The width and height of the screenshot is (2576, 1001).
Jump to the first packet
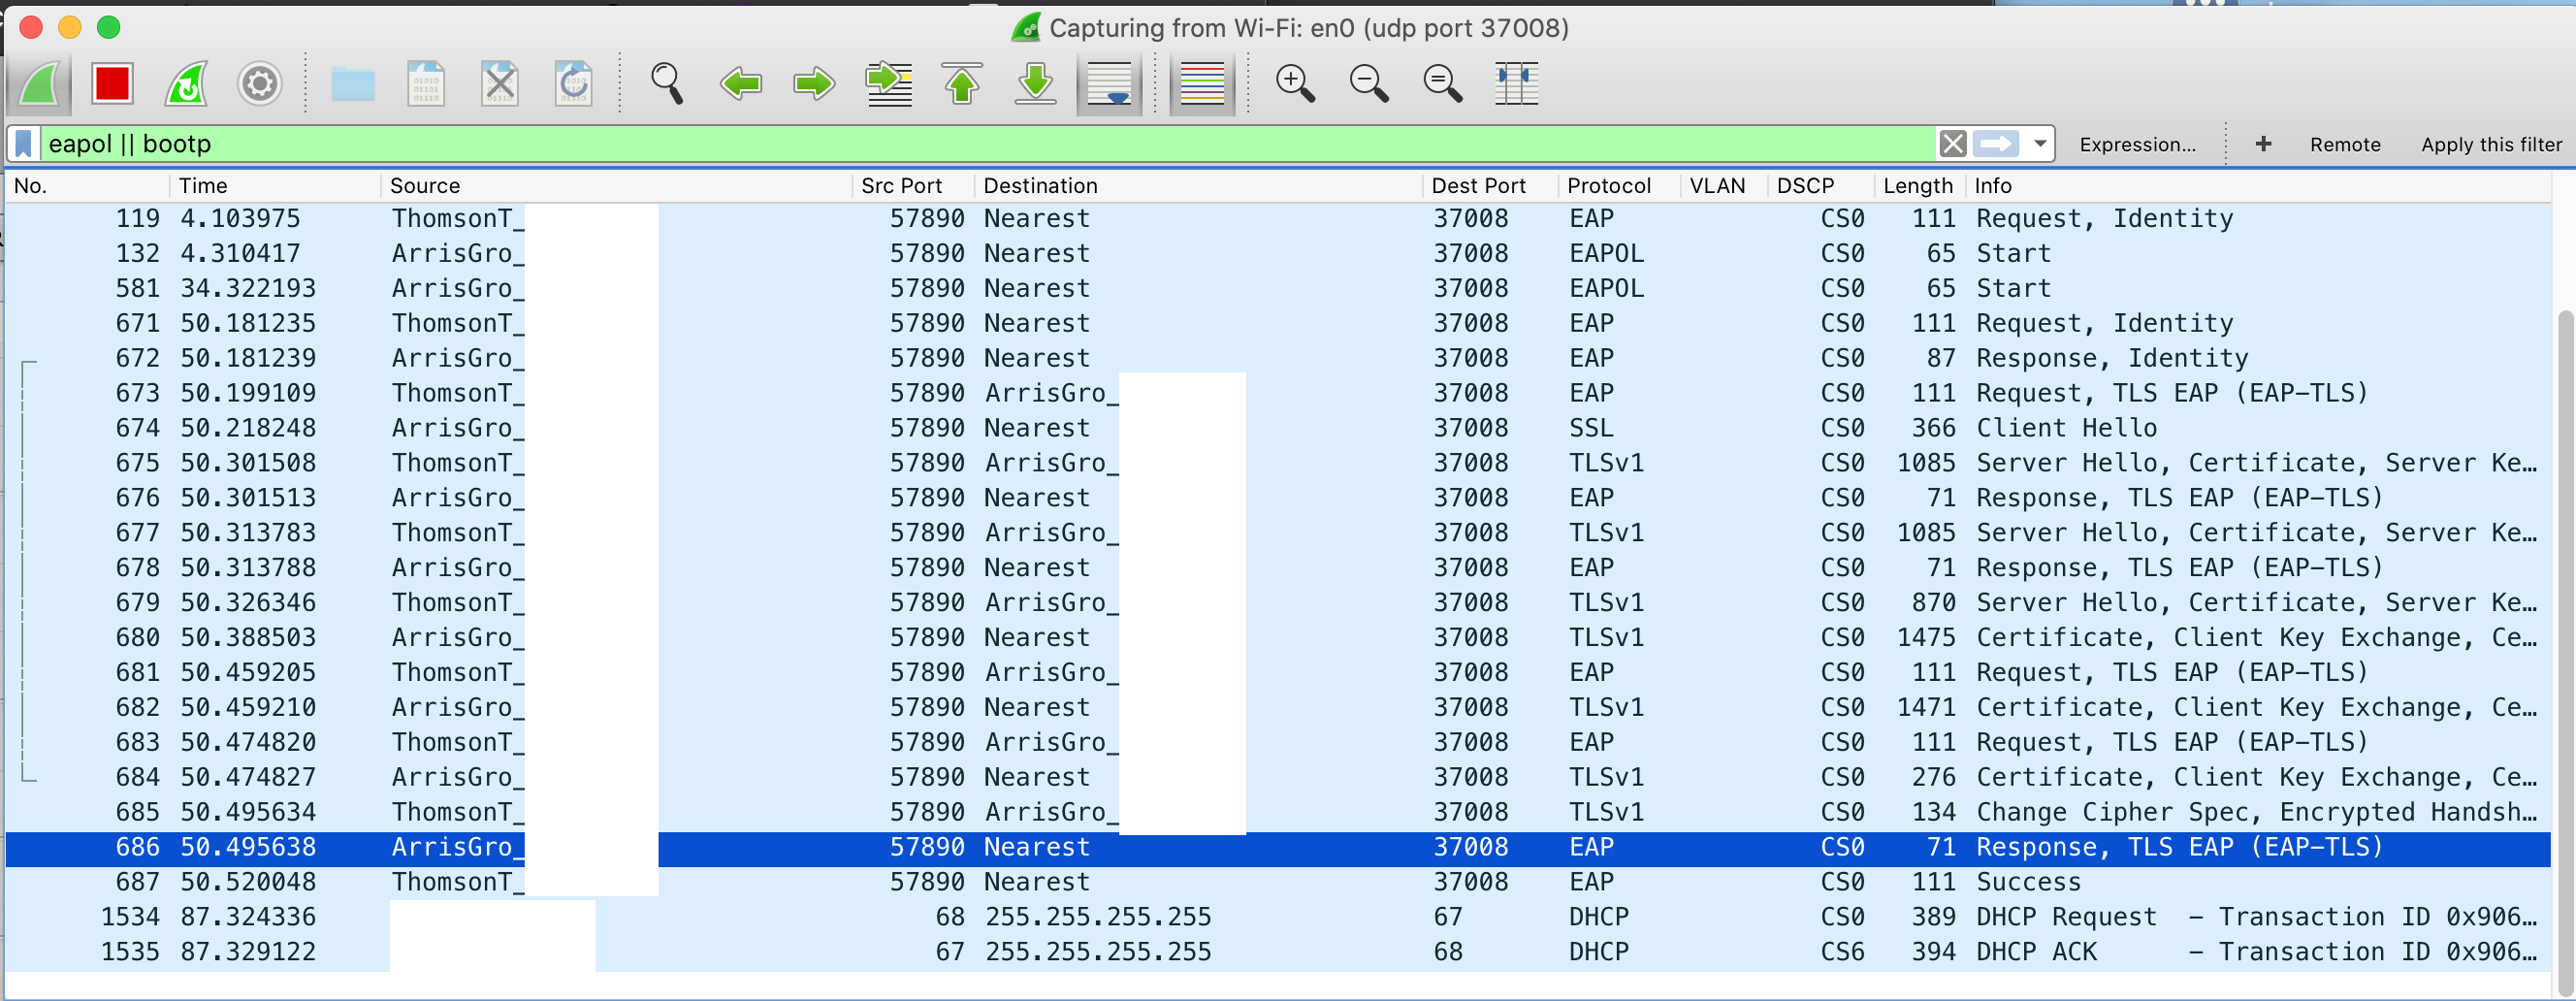pos(961,84)
